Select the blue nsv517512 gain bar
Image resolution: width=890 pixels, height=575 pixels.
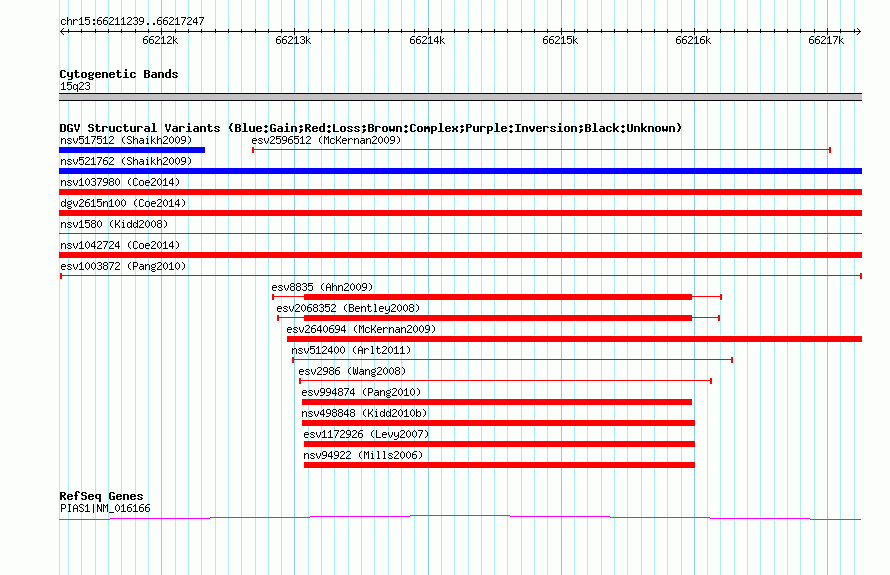[x=132, y=150]
